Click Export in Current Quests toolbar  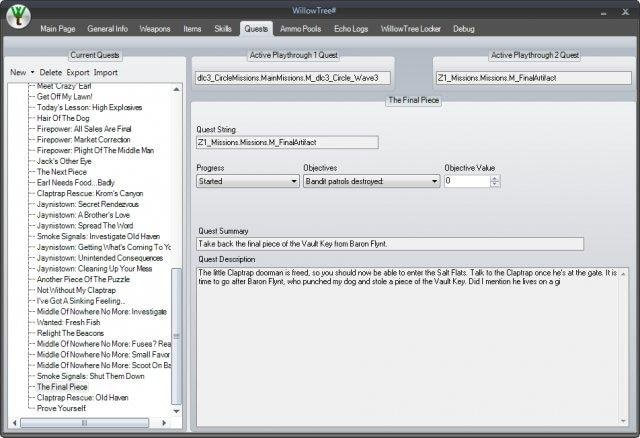(78, 72)
